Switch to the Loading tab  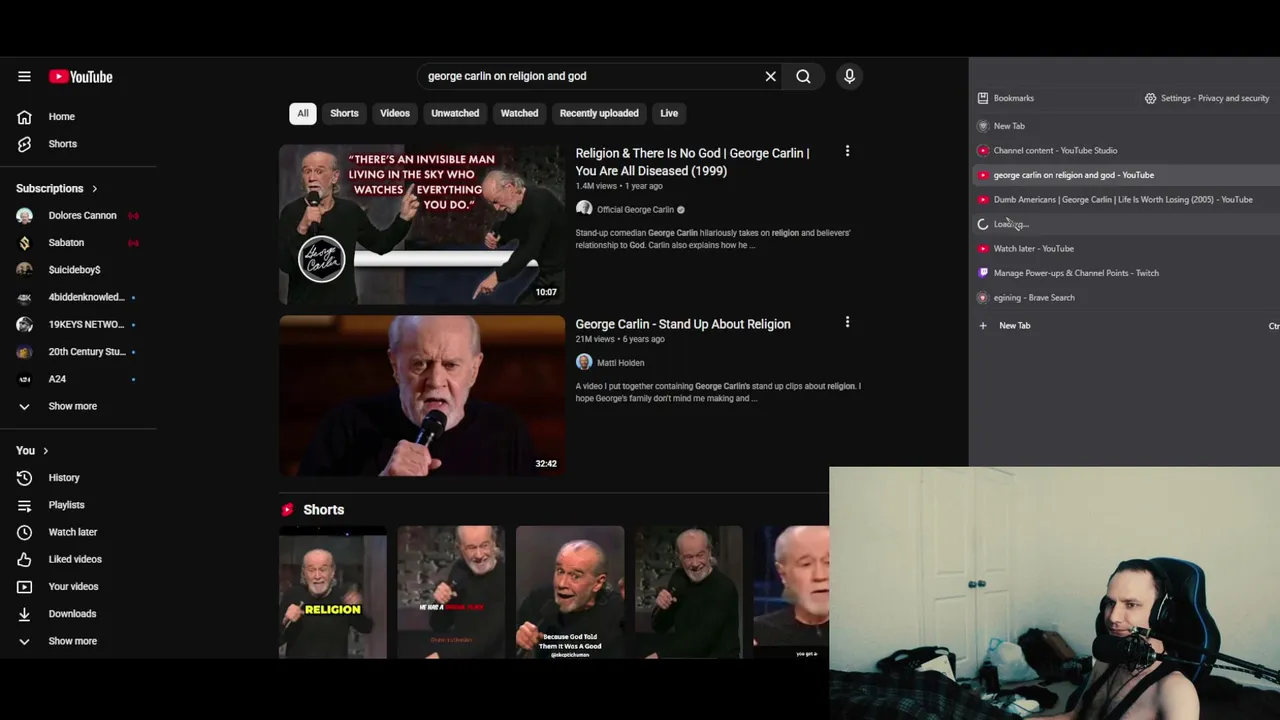[x=1124, y=224]
